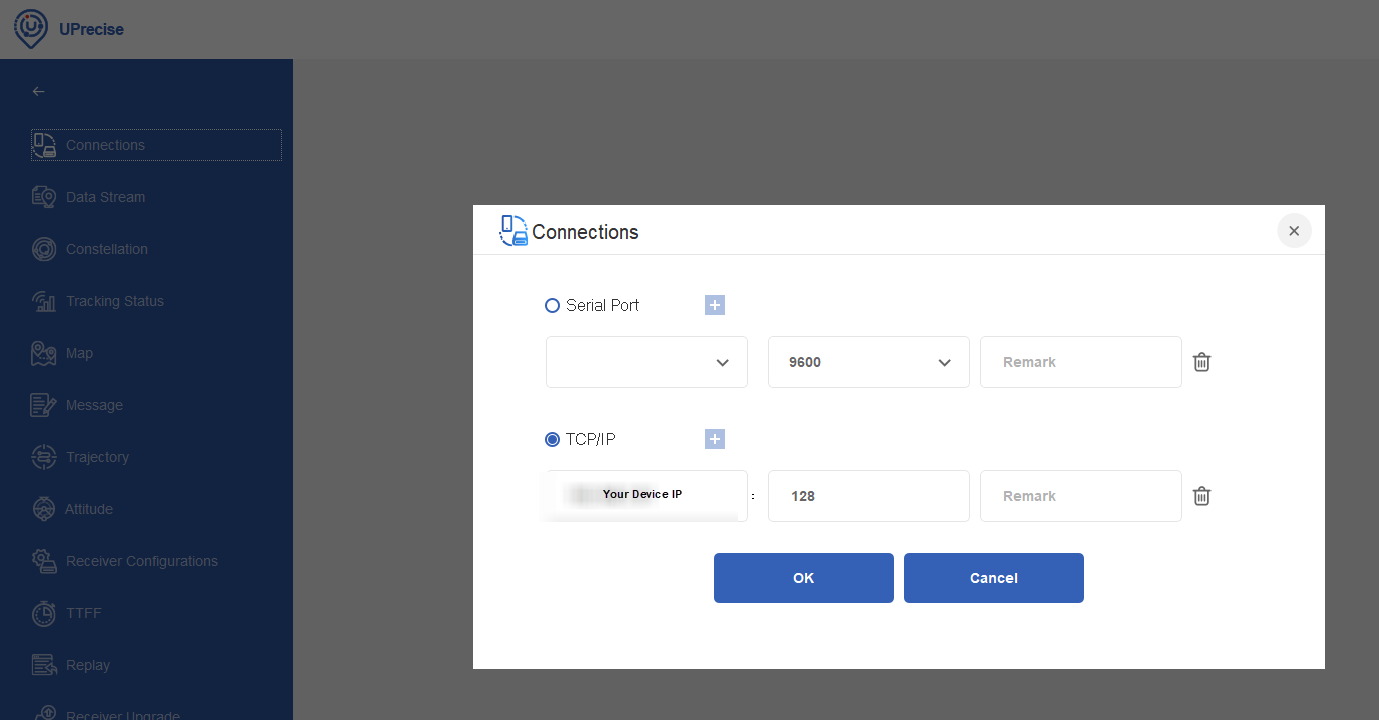Viewport: 1379px width, 720px height.
Task: Click the Attitude sidebar icon
Action: coord(44,509)
